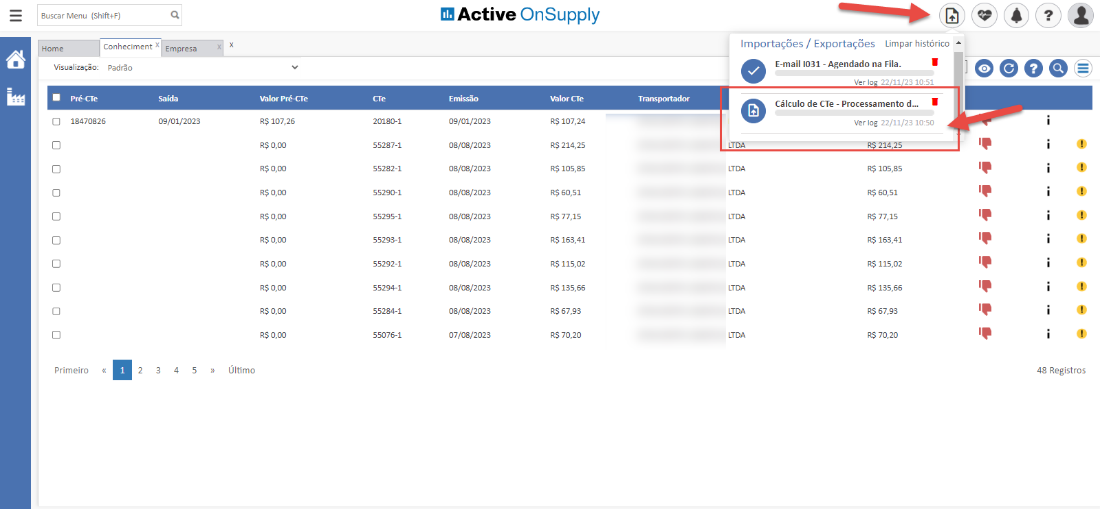The width and height of the screenshot is (1100, 509).
Task: Click thumbs-down icon on CTe 55282-1 row
Action: click(985, 168)
